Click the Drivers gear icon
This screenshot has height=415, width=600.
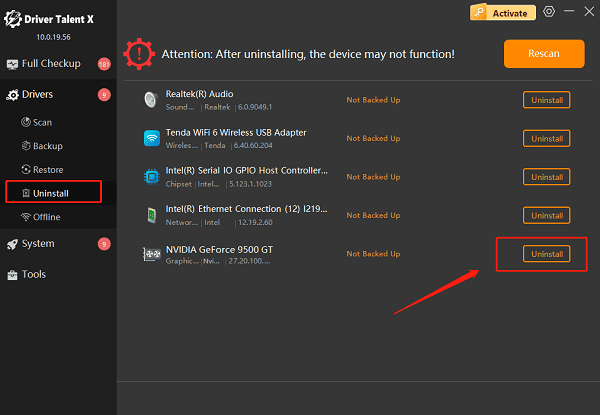(x=12, y=95)
